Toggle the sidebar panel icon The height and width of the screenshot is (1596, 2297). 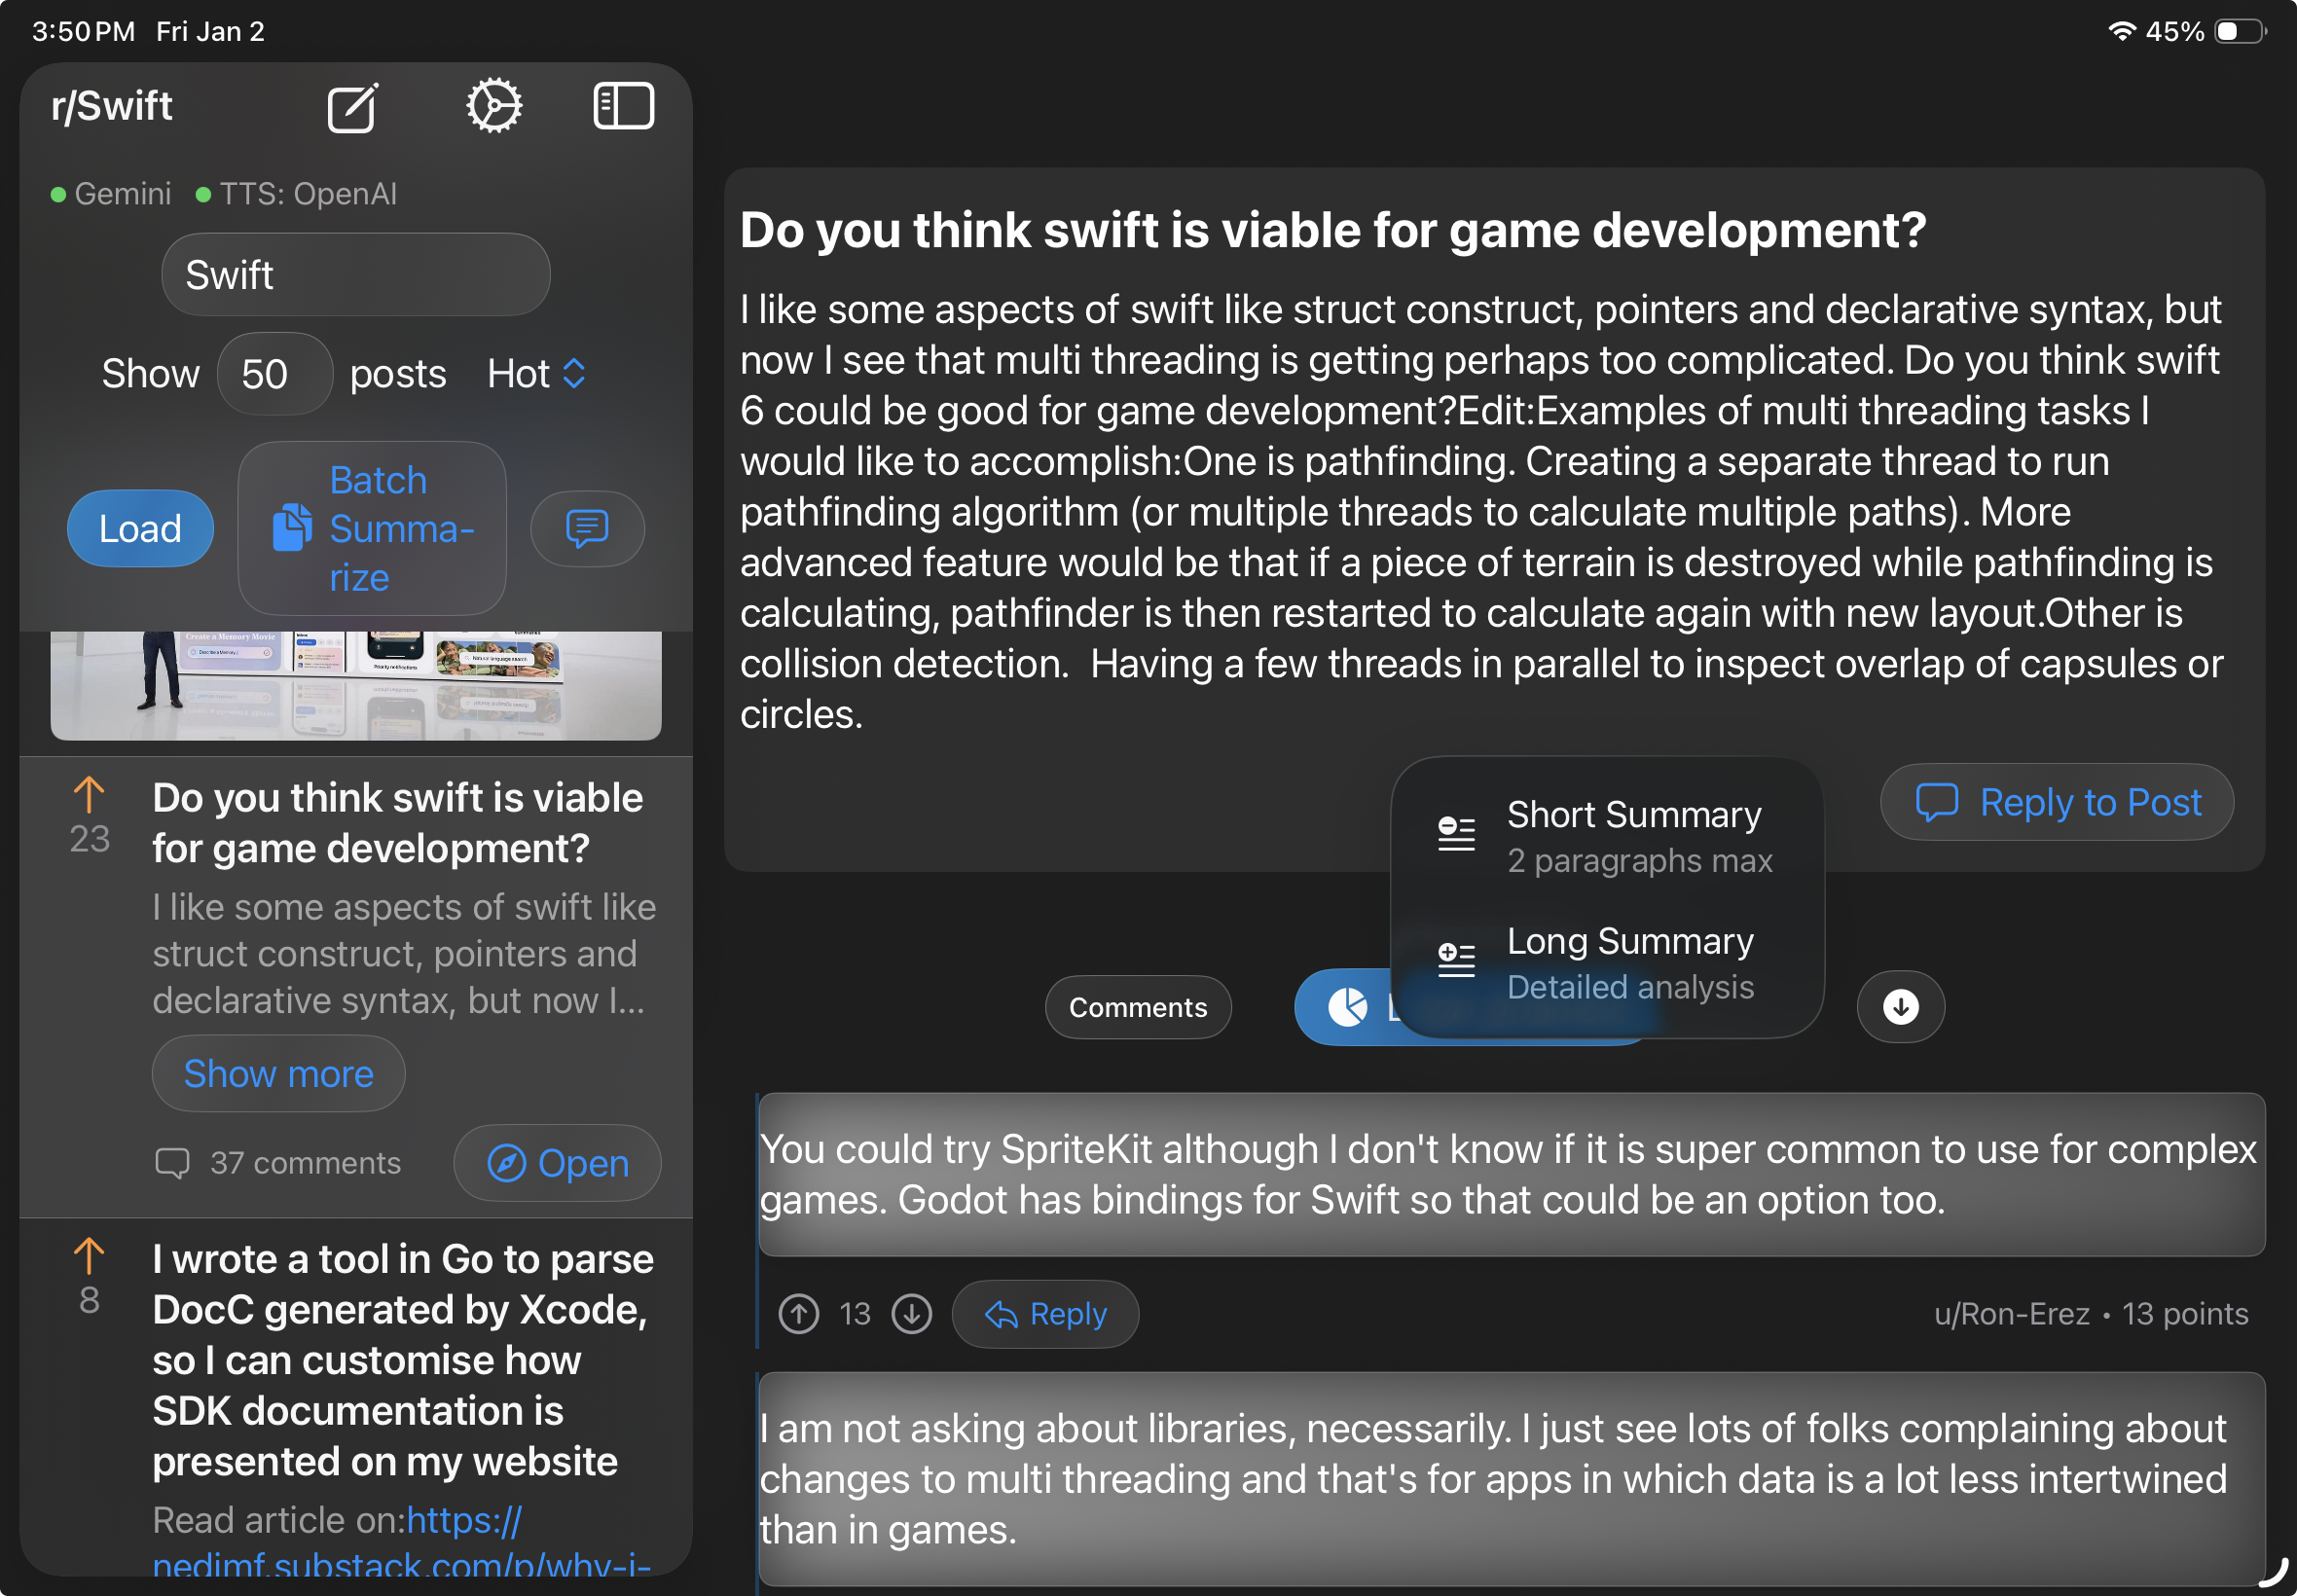point(623,106)
